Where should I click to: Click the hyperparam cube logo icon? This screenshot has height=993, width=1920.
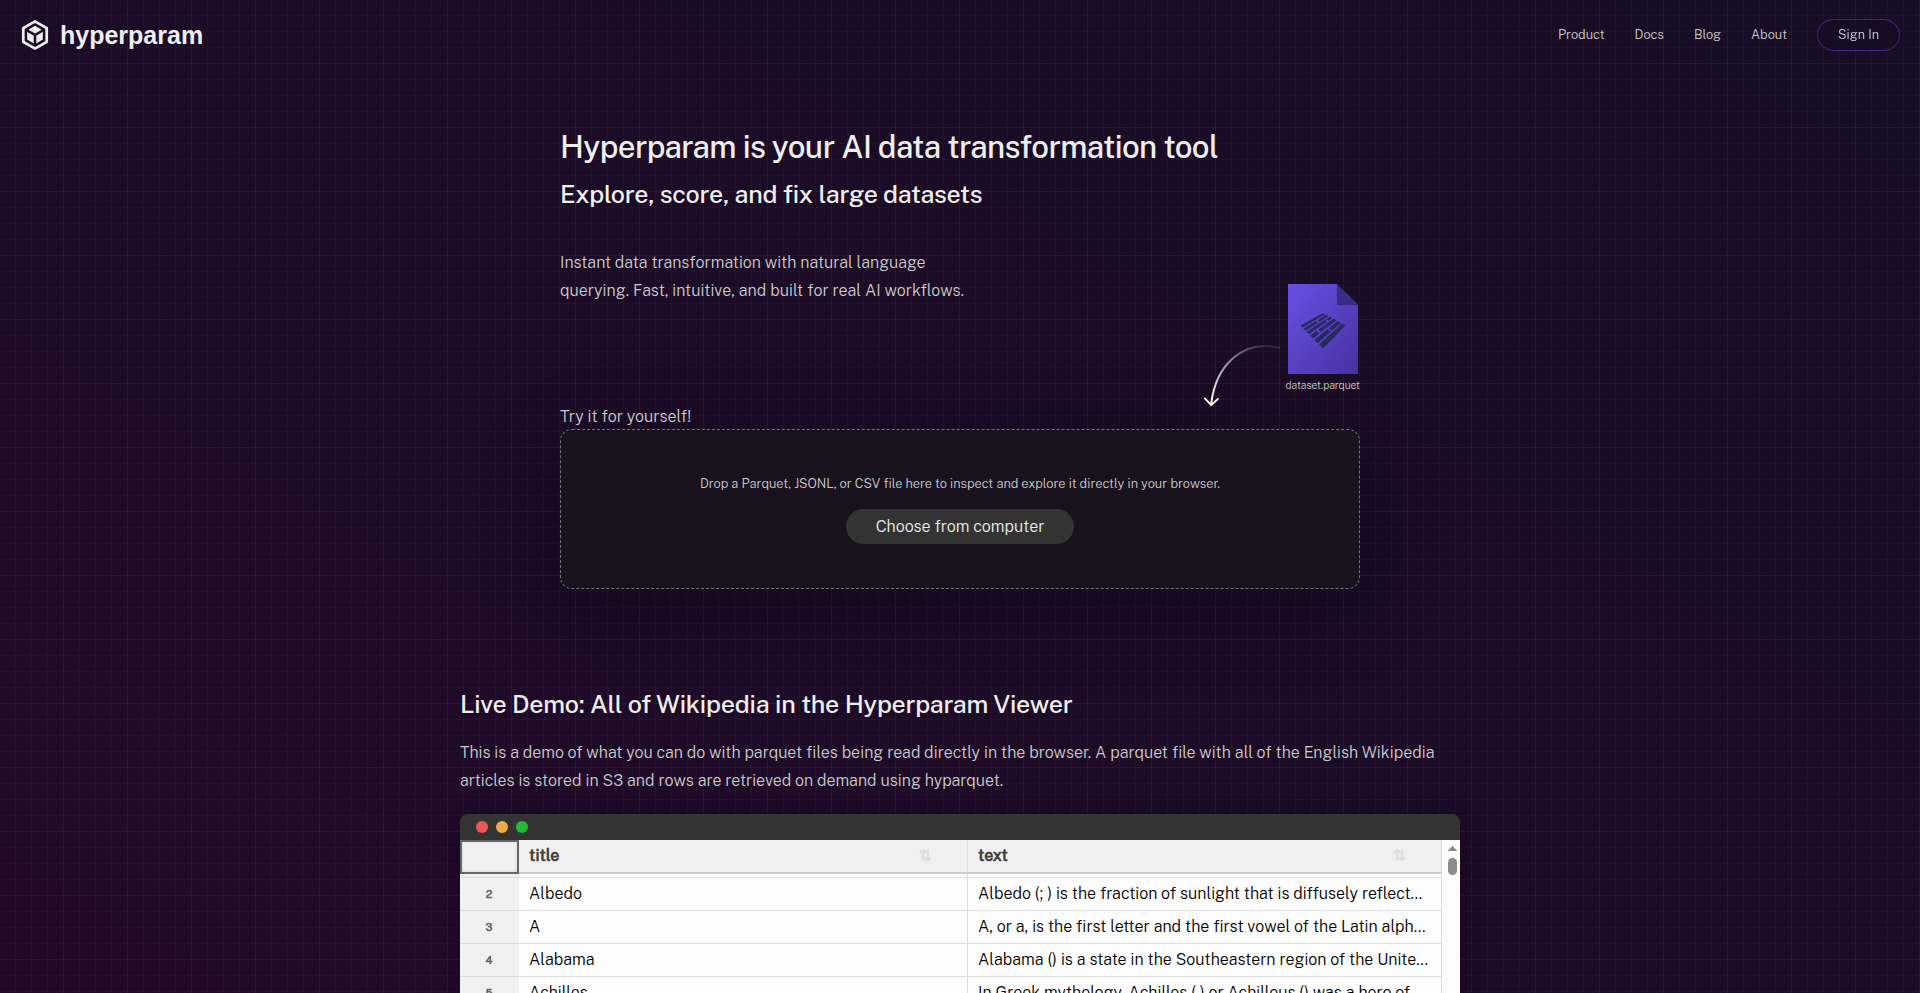[34, 34]
